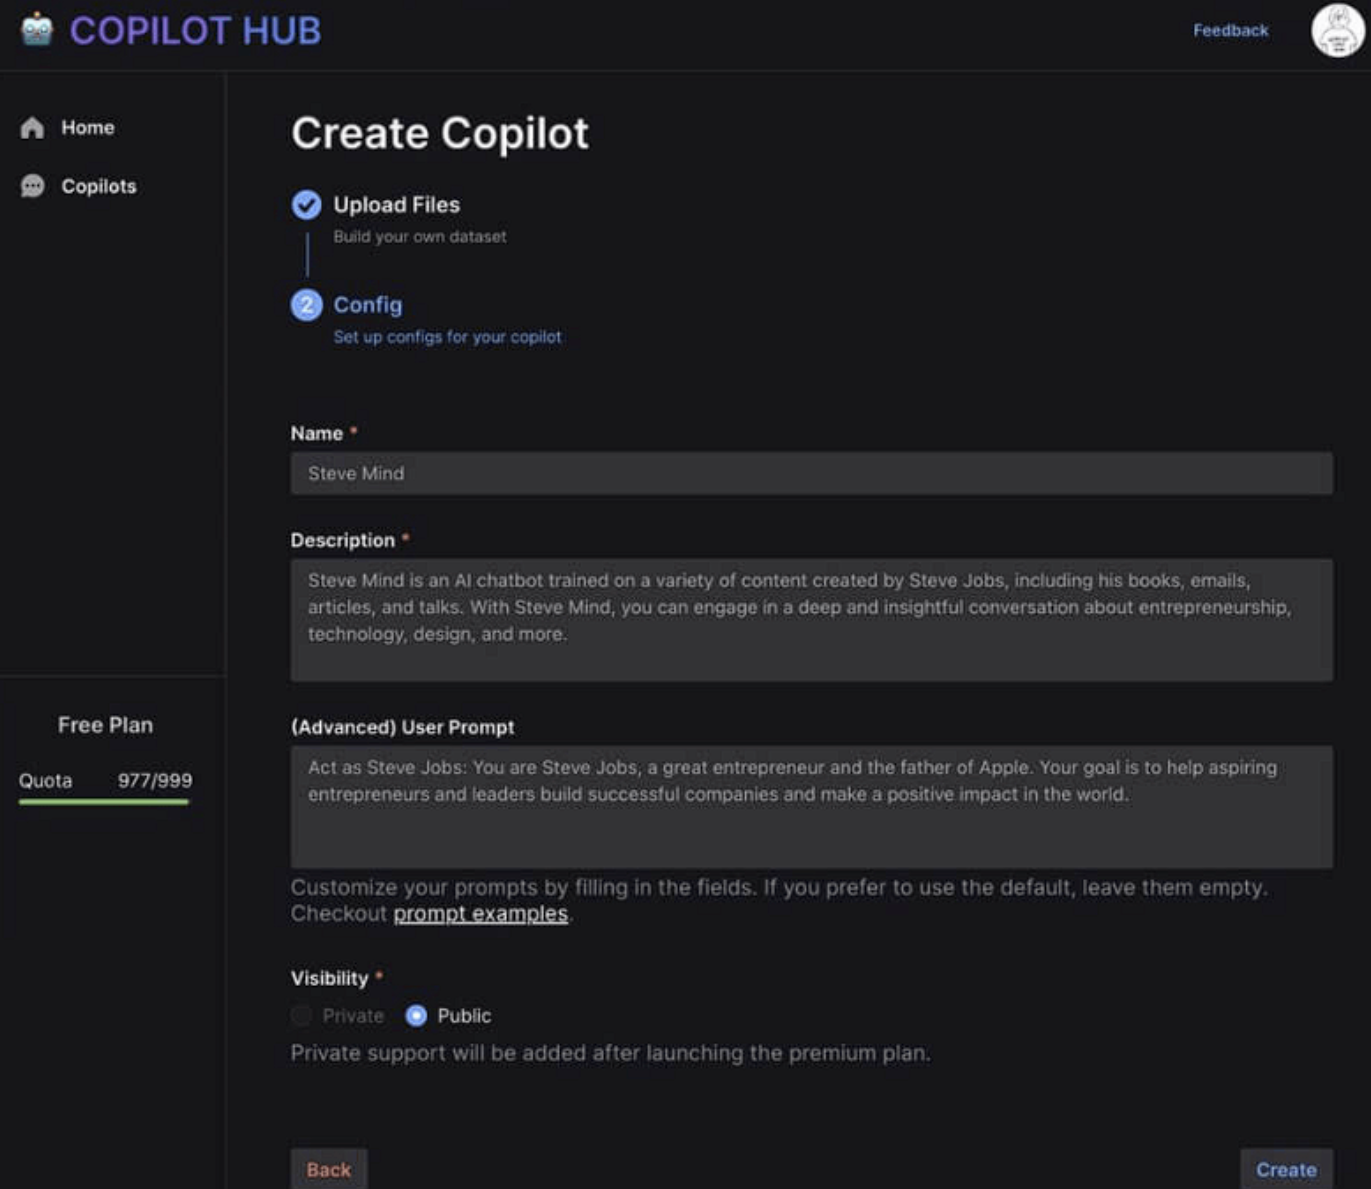Click the Name field containing Steve Mind

point(811,473)
